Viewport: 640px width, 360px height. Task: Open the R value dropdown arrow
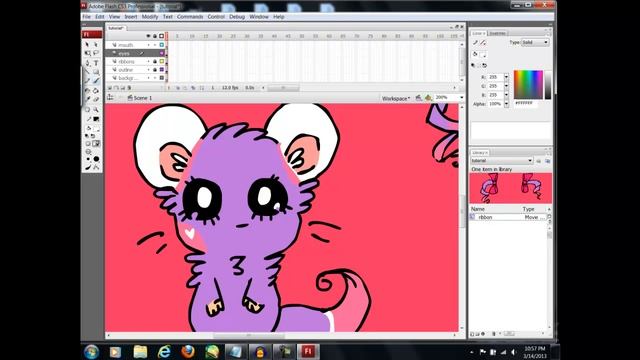(507, 77)
